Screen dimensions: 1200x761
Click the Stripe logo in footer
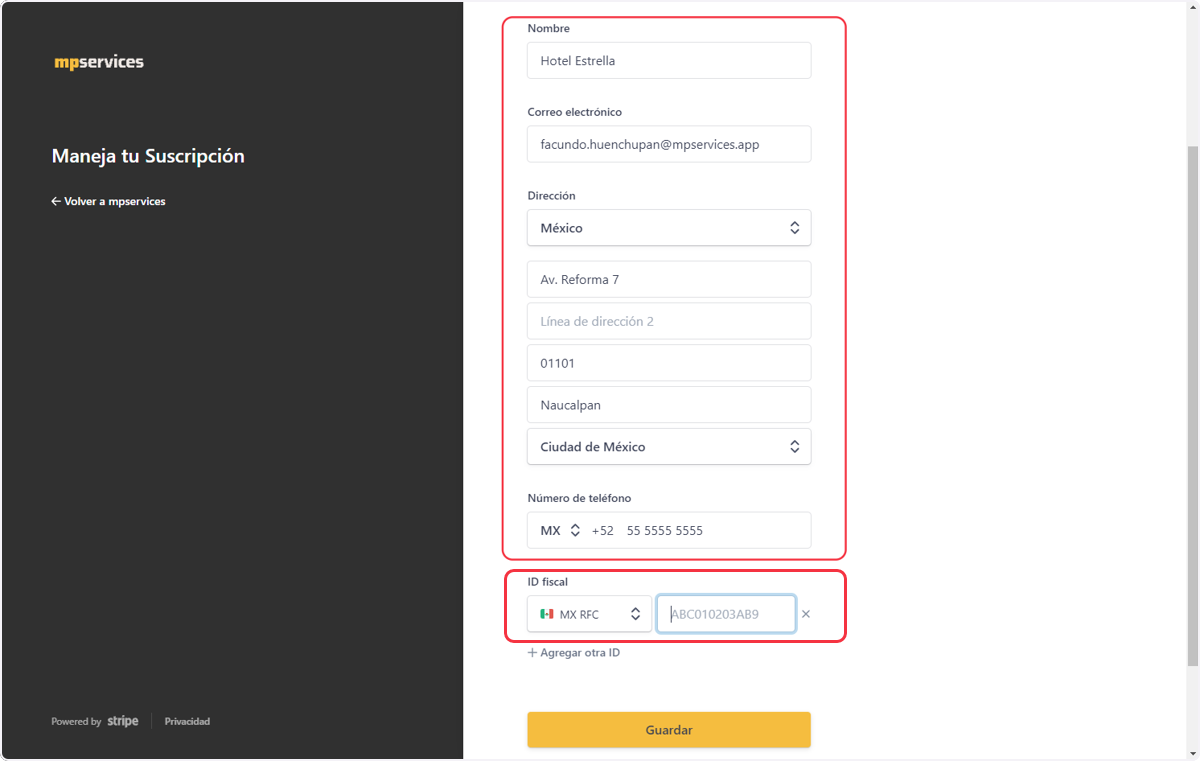(123, 721)
